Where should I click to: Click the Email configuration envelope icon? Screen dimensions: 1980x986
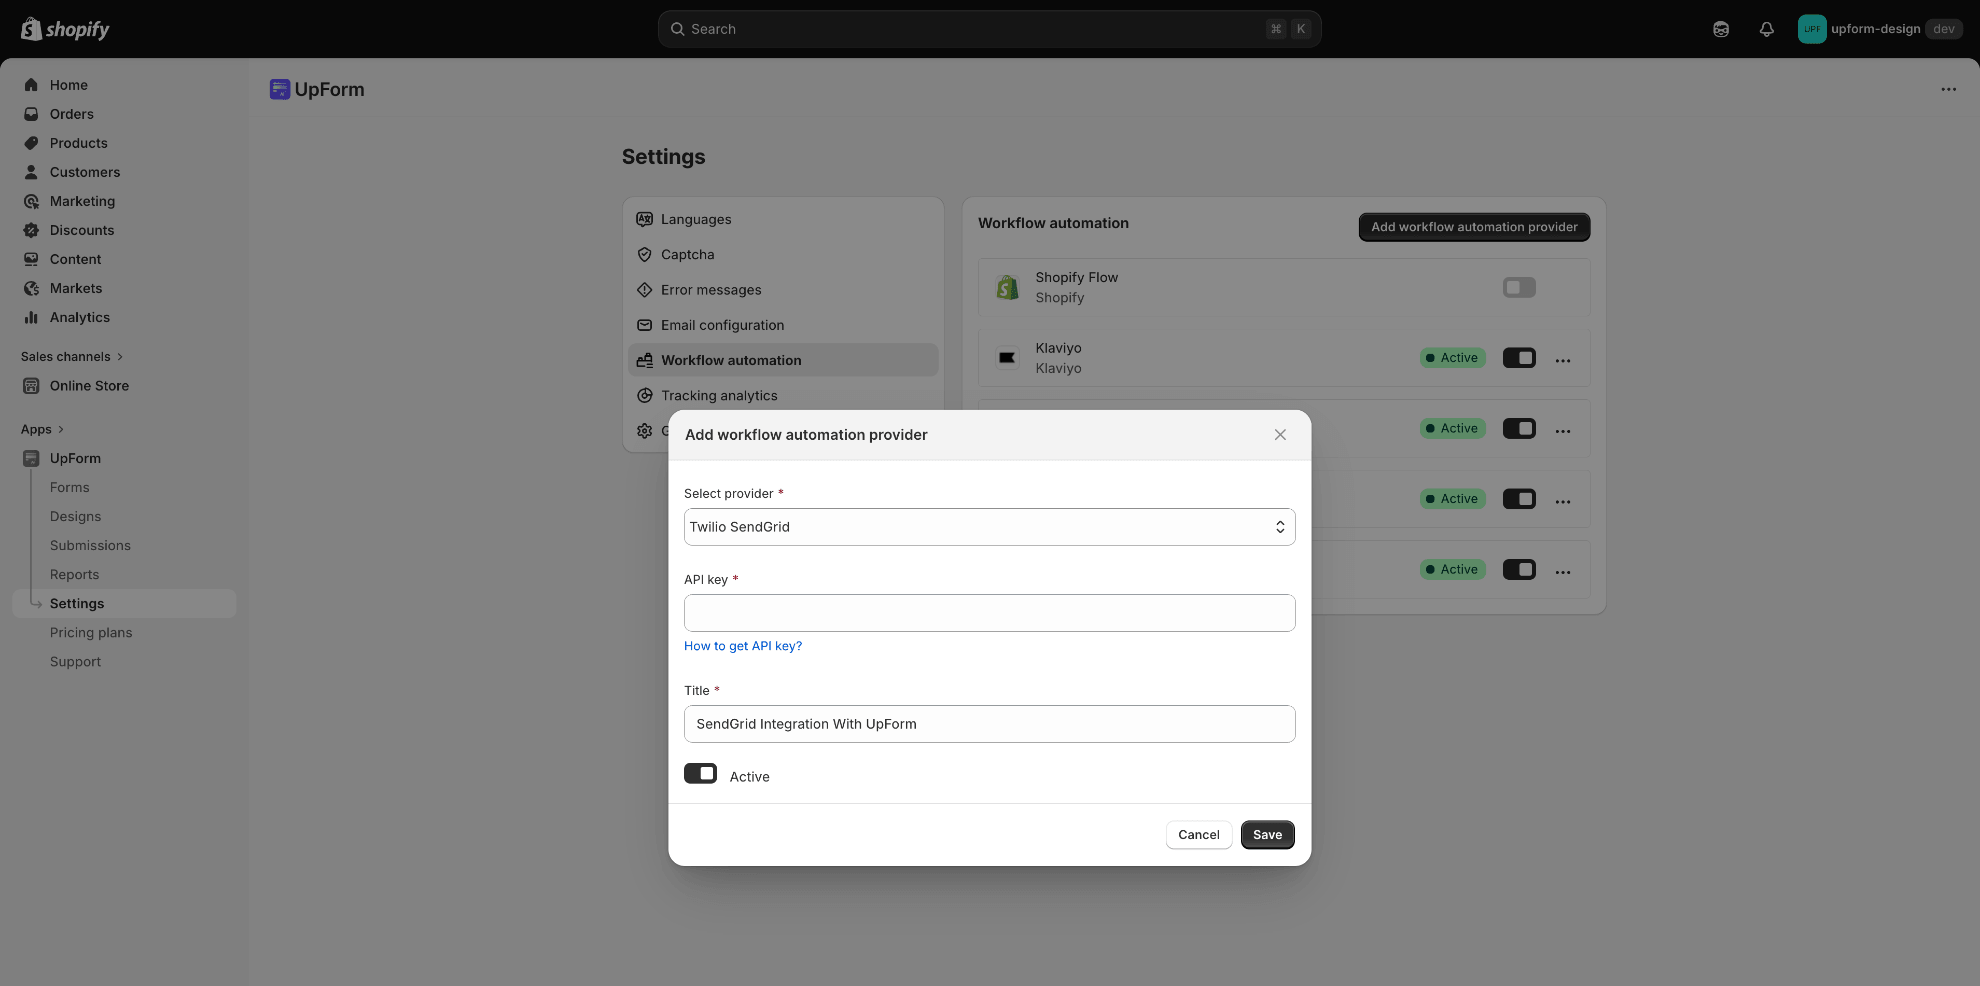point(645,325)
